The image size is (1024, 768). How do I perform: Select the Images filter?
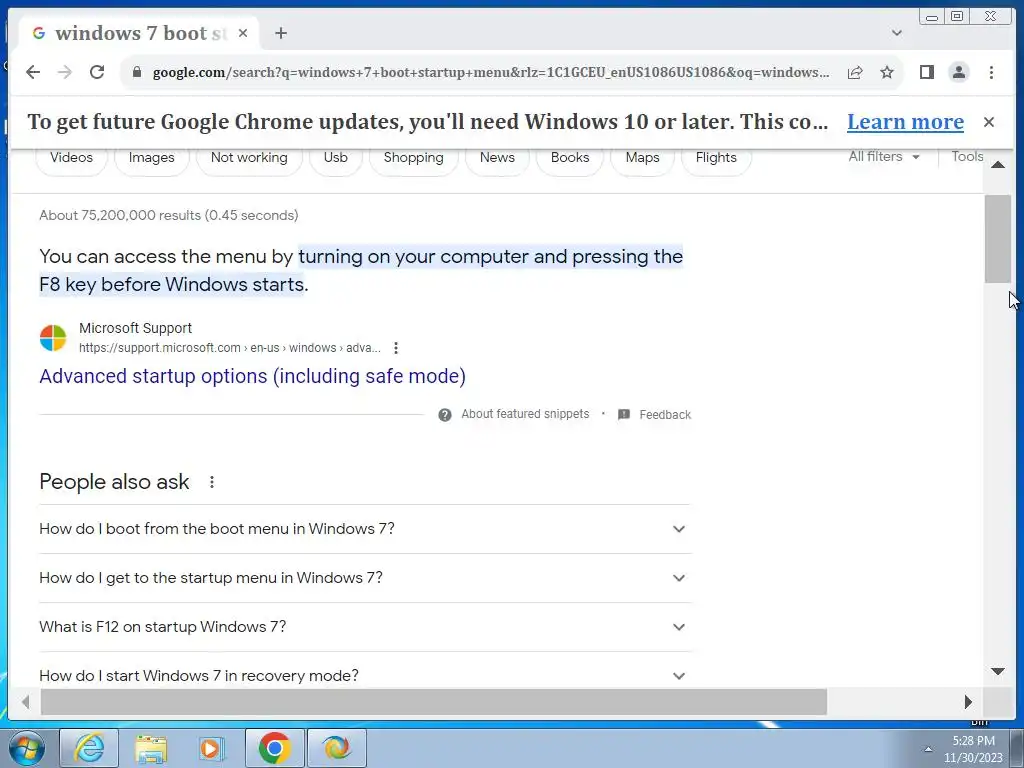(x=152, y=157)
